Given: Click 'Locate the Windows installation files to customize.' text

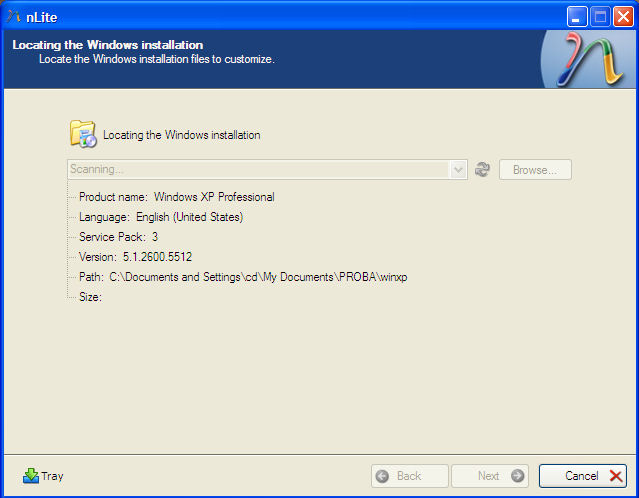Looking at the screenshot, I should pos(157,59).
